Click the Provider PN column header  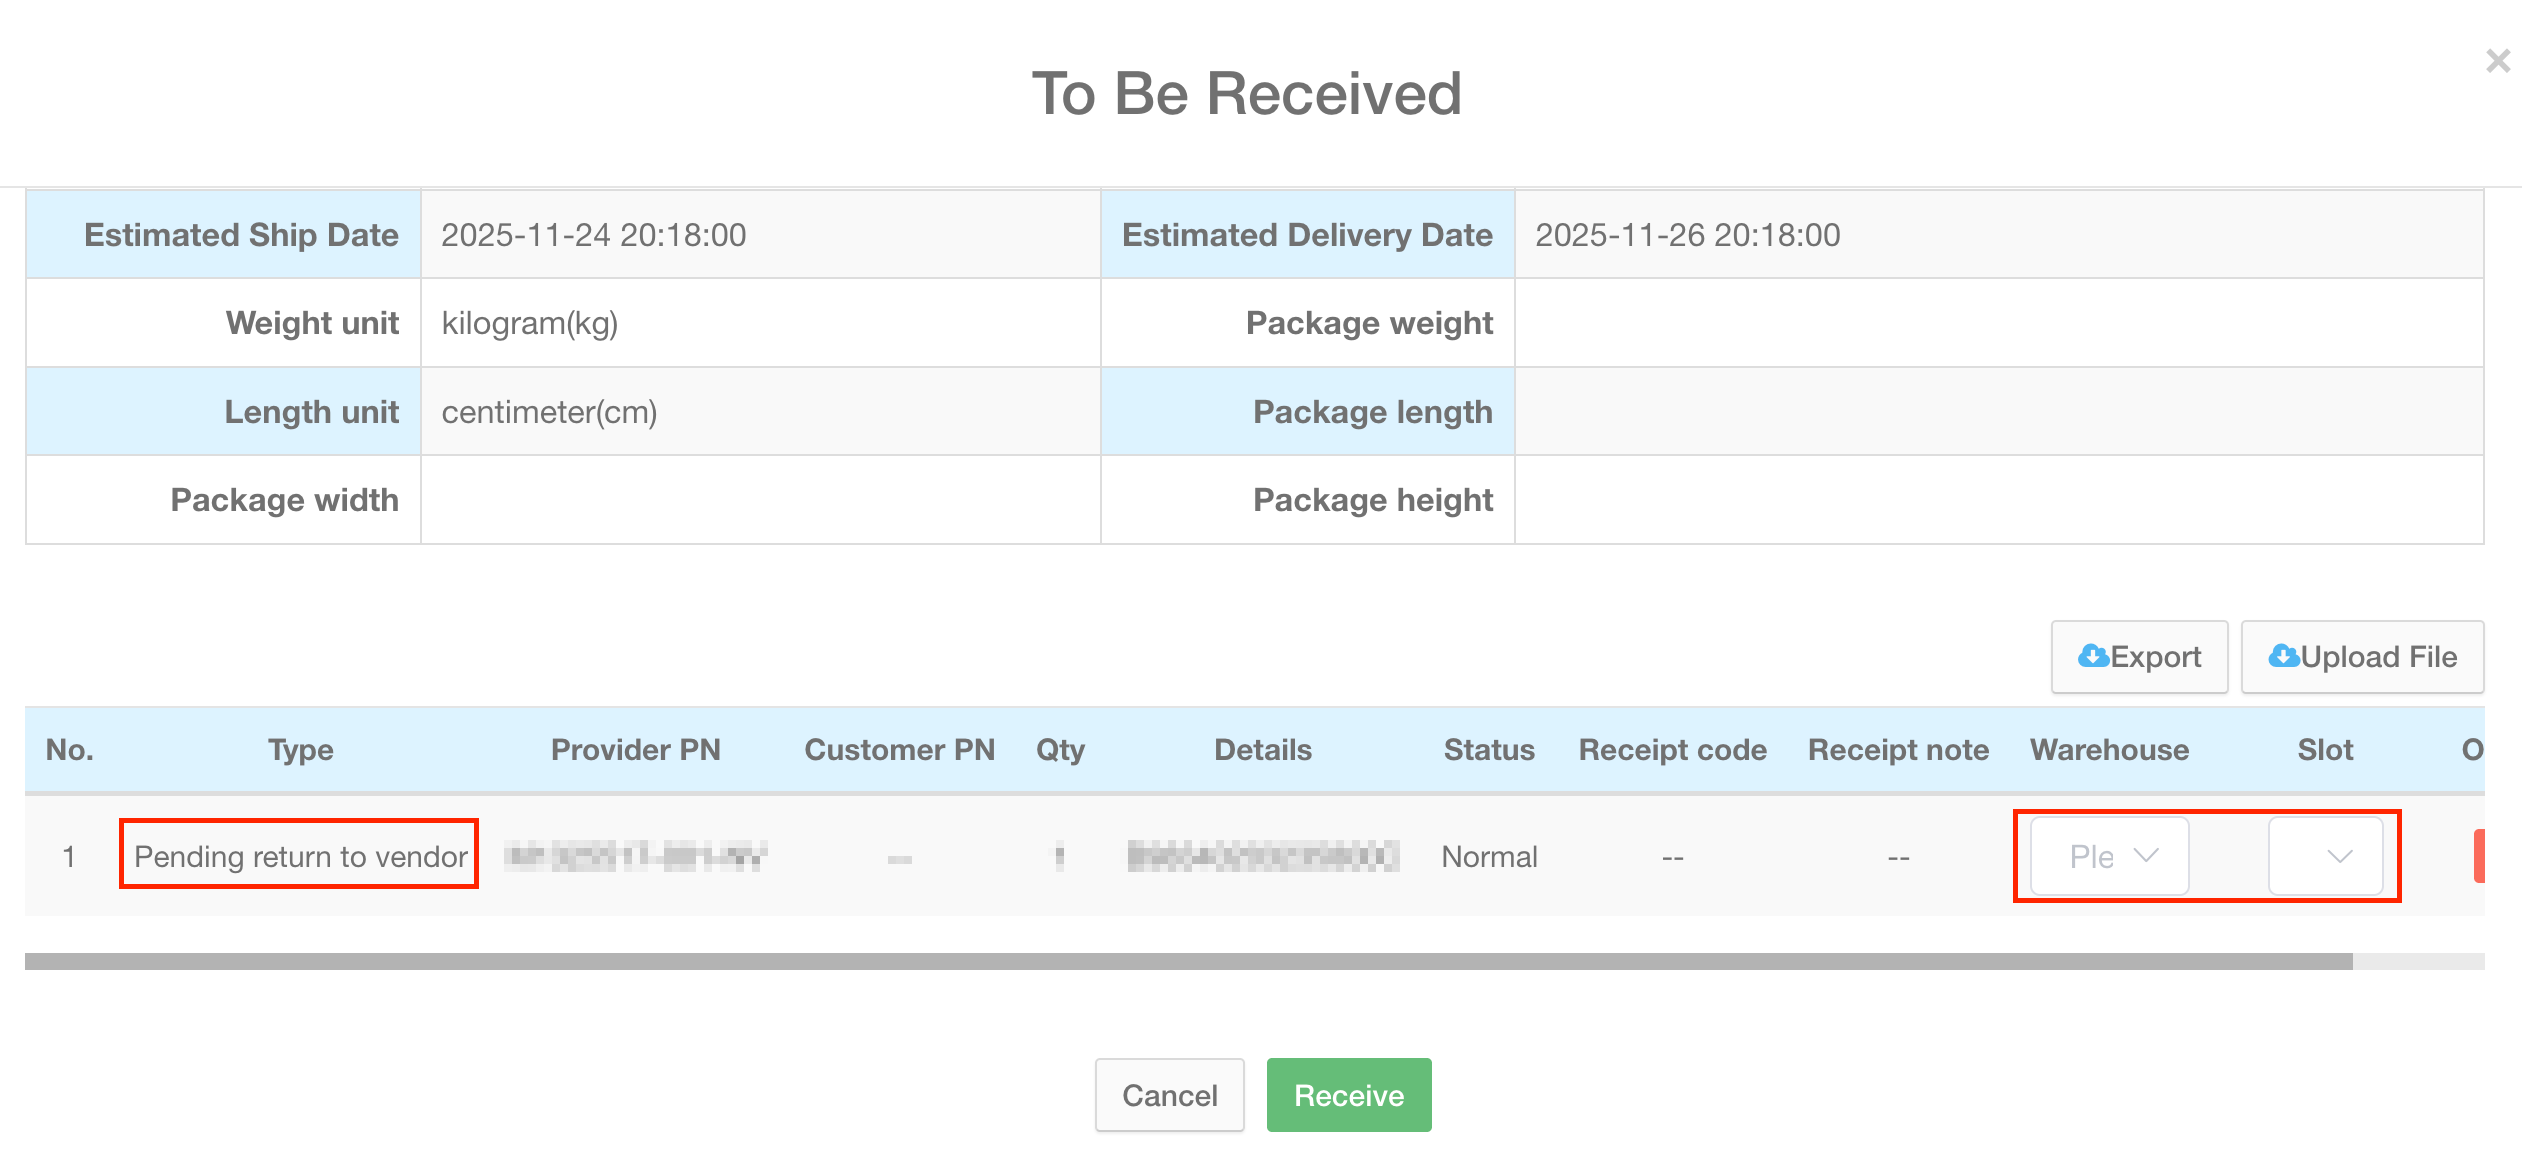(635, 750)
